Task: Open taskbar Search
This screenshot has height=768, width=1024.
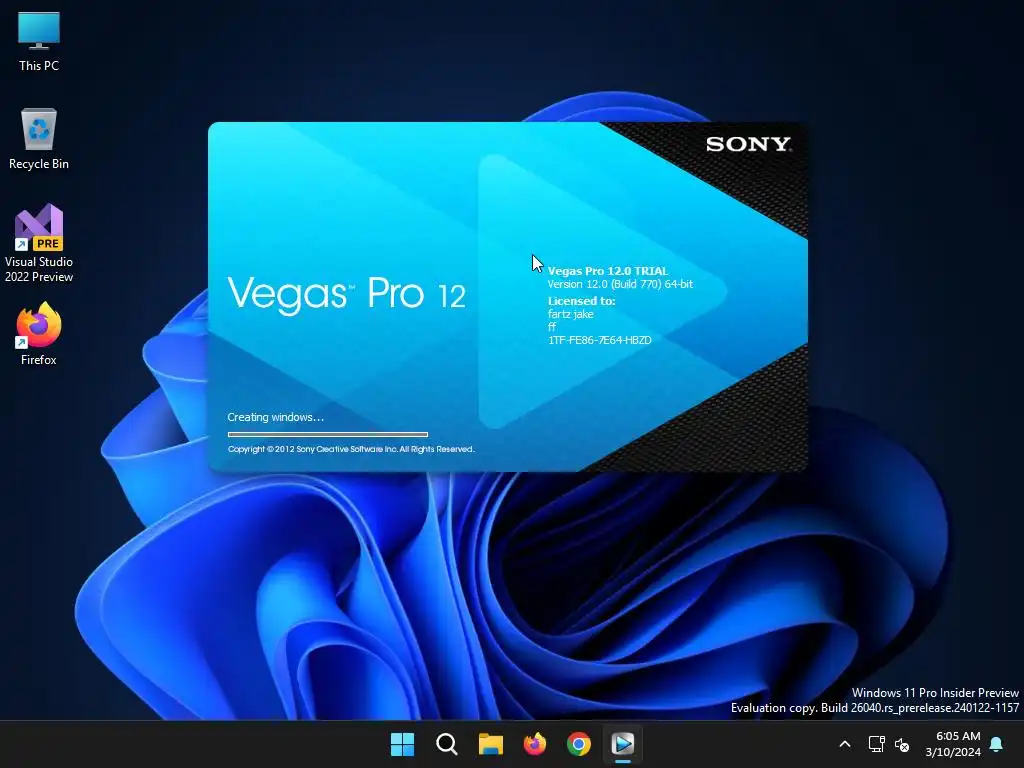Action: point(447,744)
